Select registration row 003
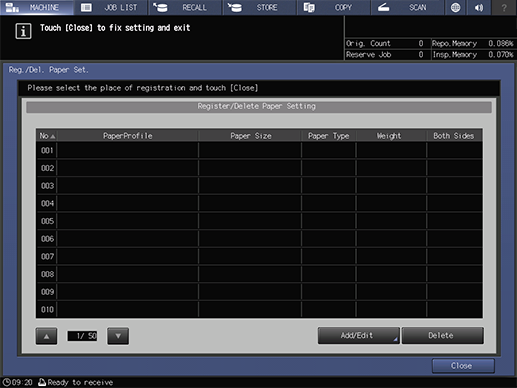Screen dimensions: 517x388 point(259,186)
